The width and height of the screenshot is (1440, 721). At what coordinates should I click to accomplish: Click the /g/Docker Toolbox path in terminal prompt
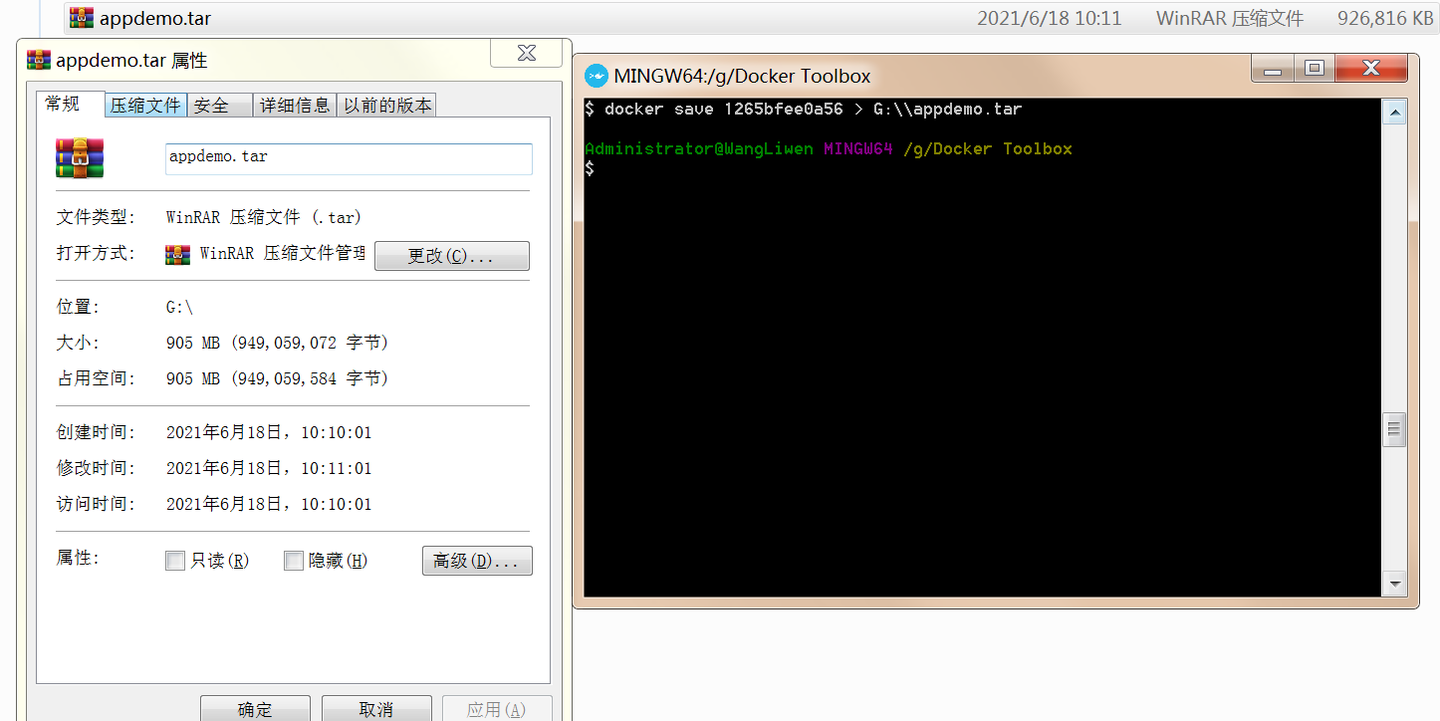pyautogui.click(x=988, y=149)
